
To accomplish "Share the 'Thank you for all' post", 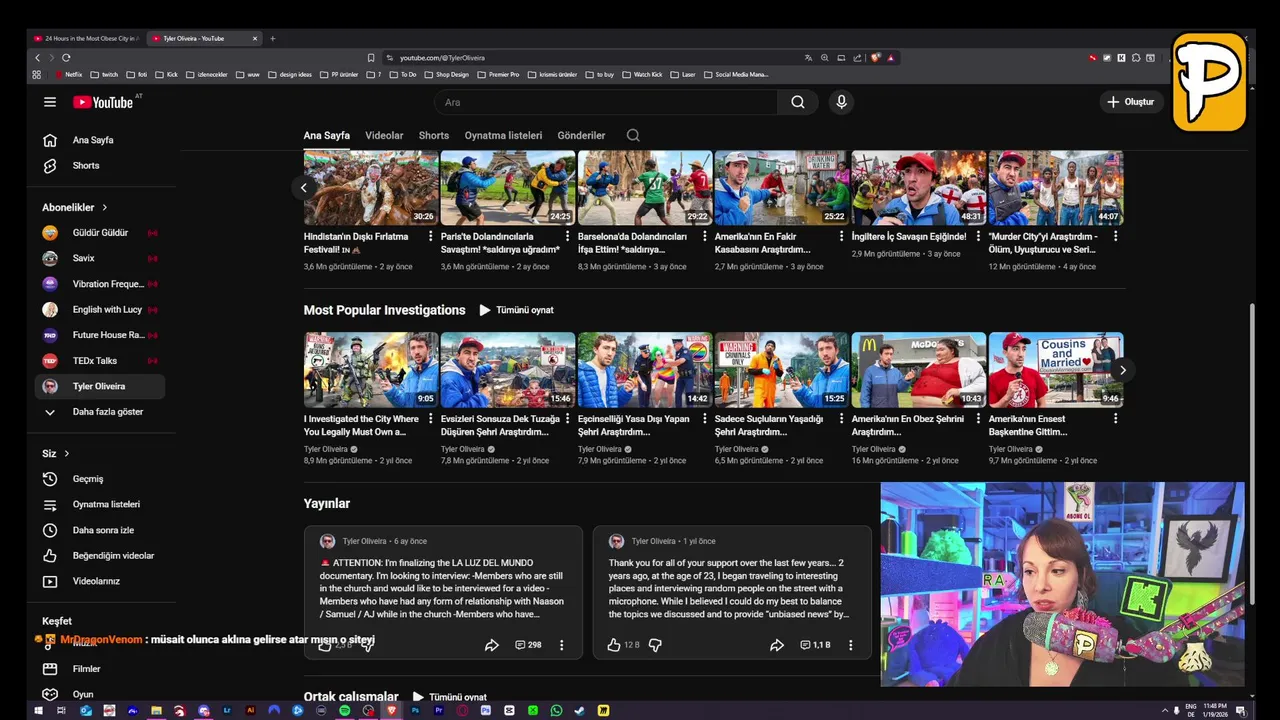I will point(776,645).
